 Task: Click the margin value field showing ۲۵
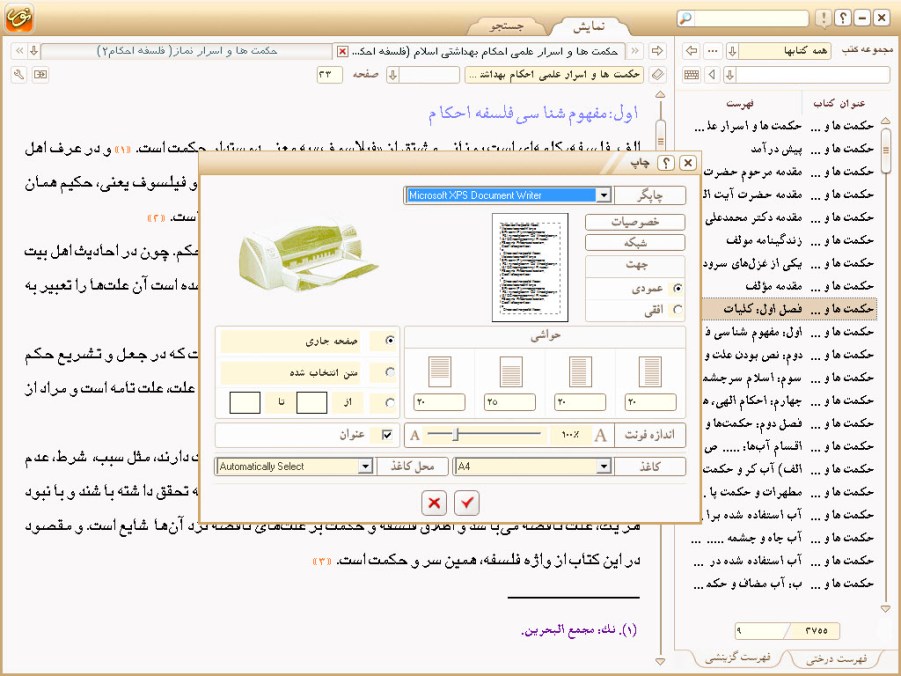coord(510,402)
